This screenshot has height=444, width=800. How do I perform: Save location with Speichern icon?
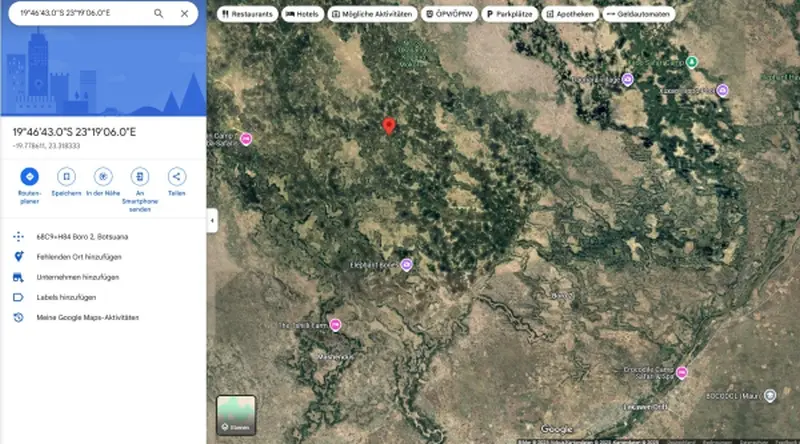tap(66, 177)
